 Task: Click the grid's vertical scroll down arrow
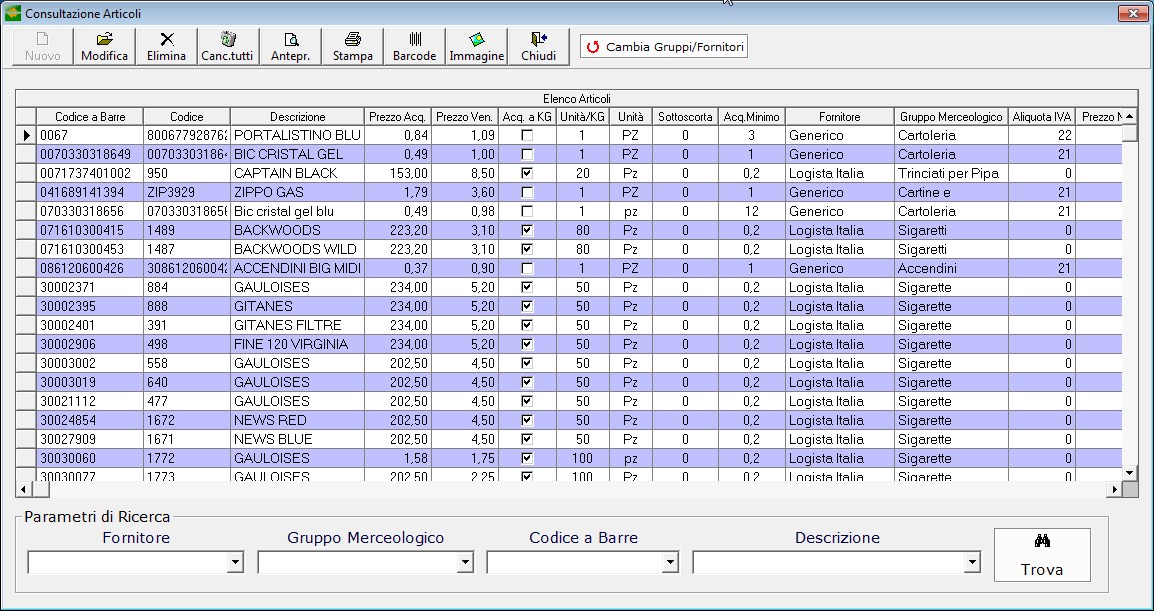tap(1129, 472)
